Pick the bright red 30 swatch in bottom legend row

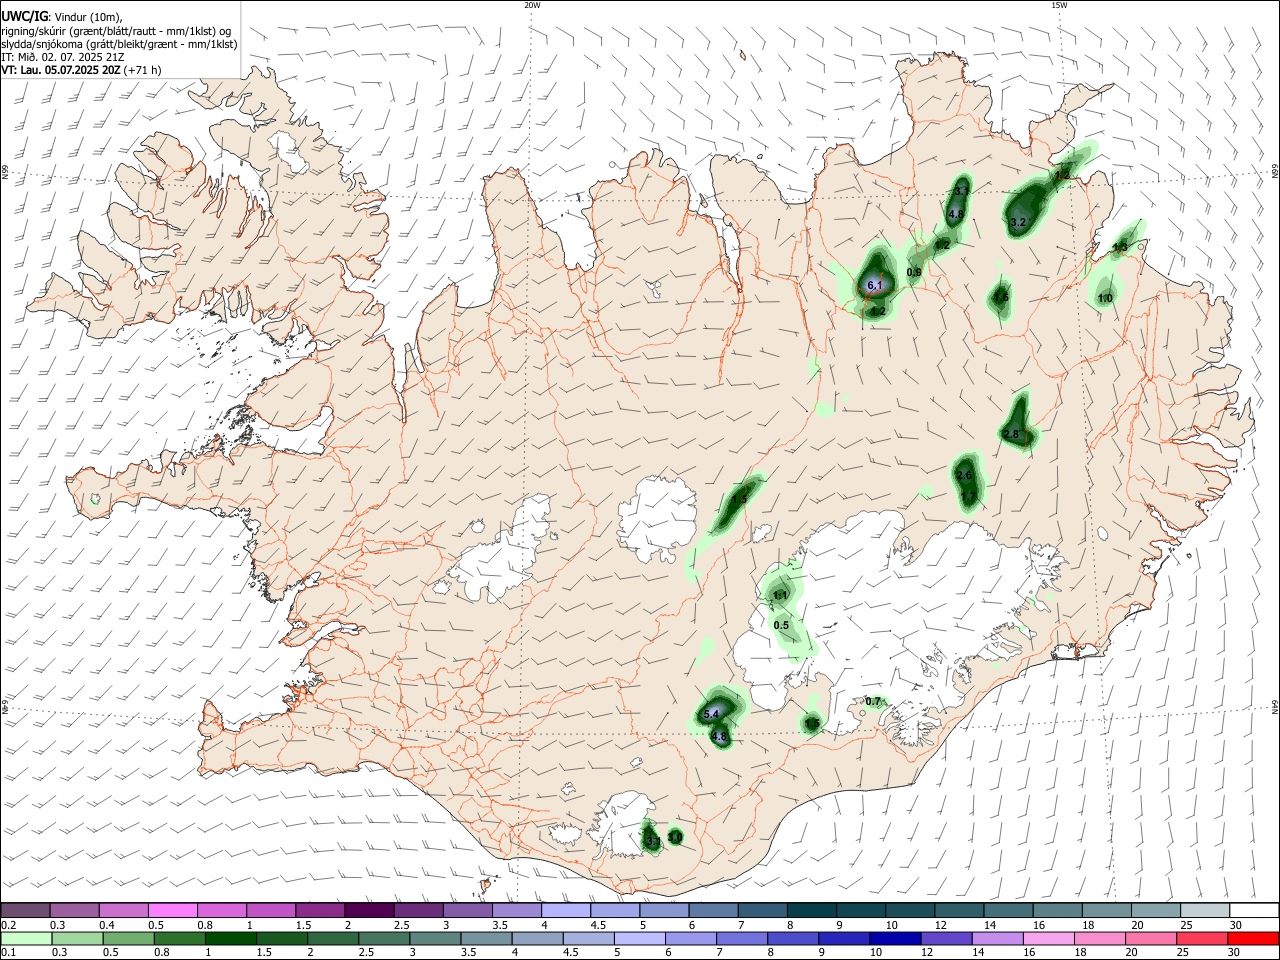coord(1252,939)
